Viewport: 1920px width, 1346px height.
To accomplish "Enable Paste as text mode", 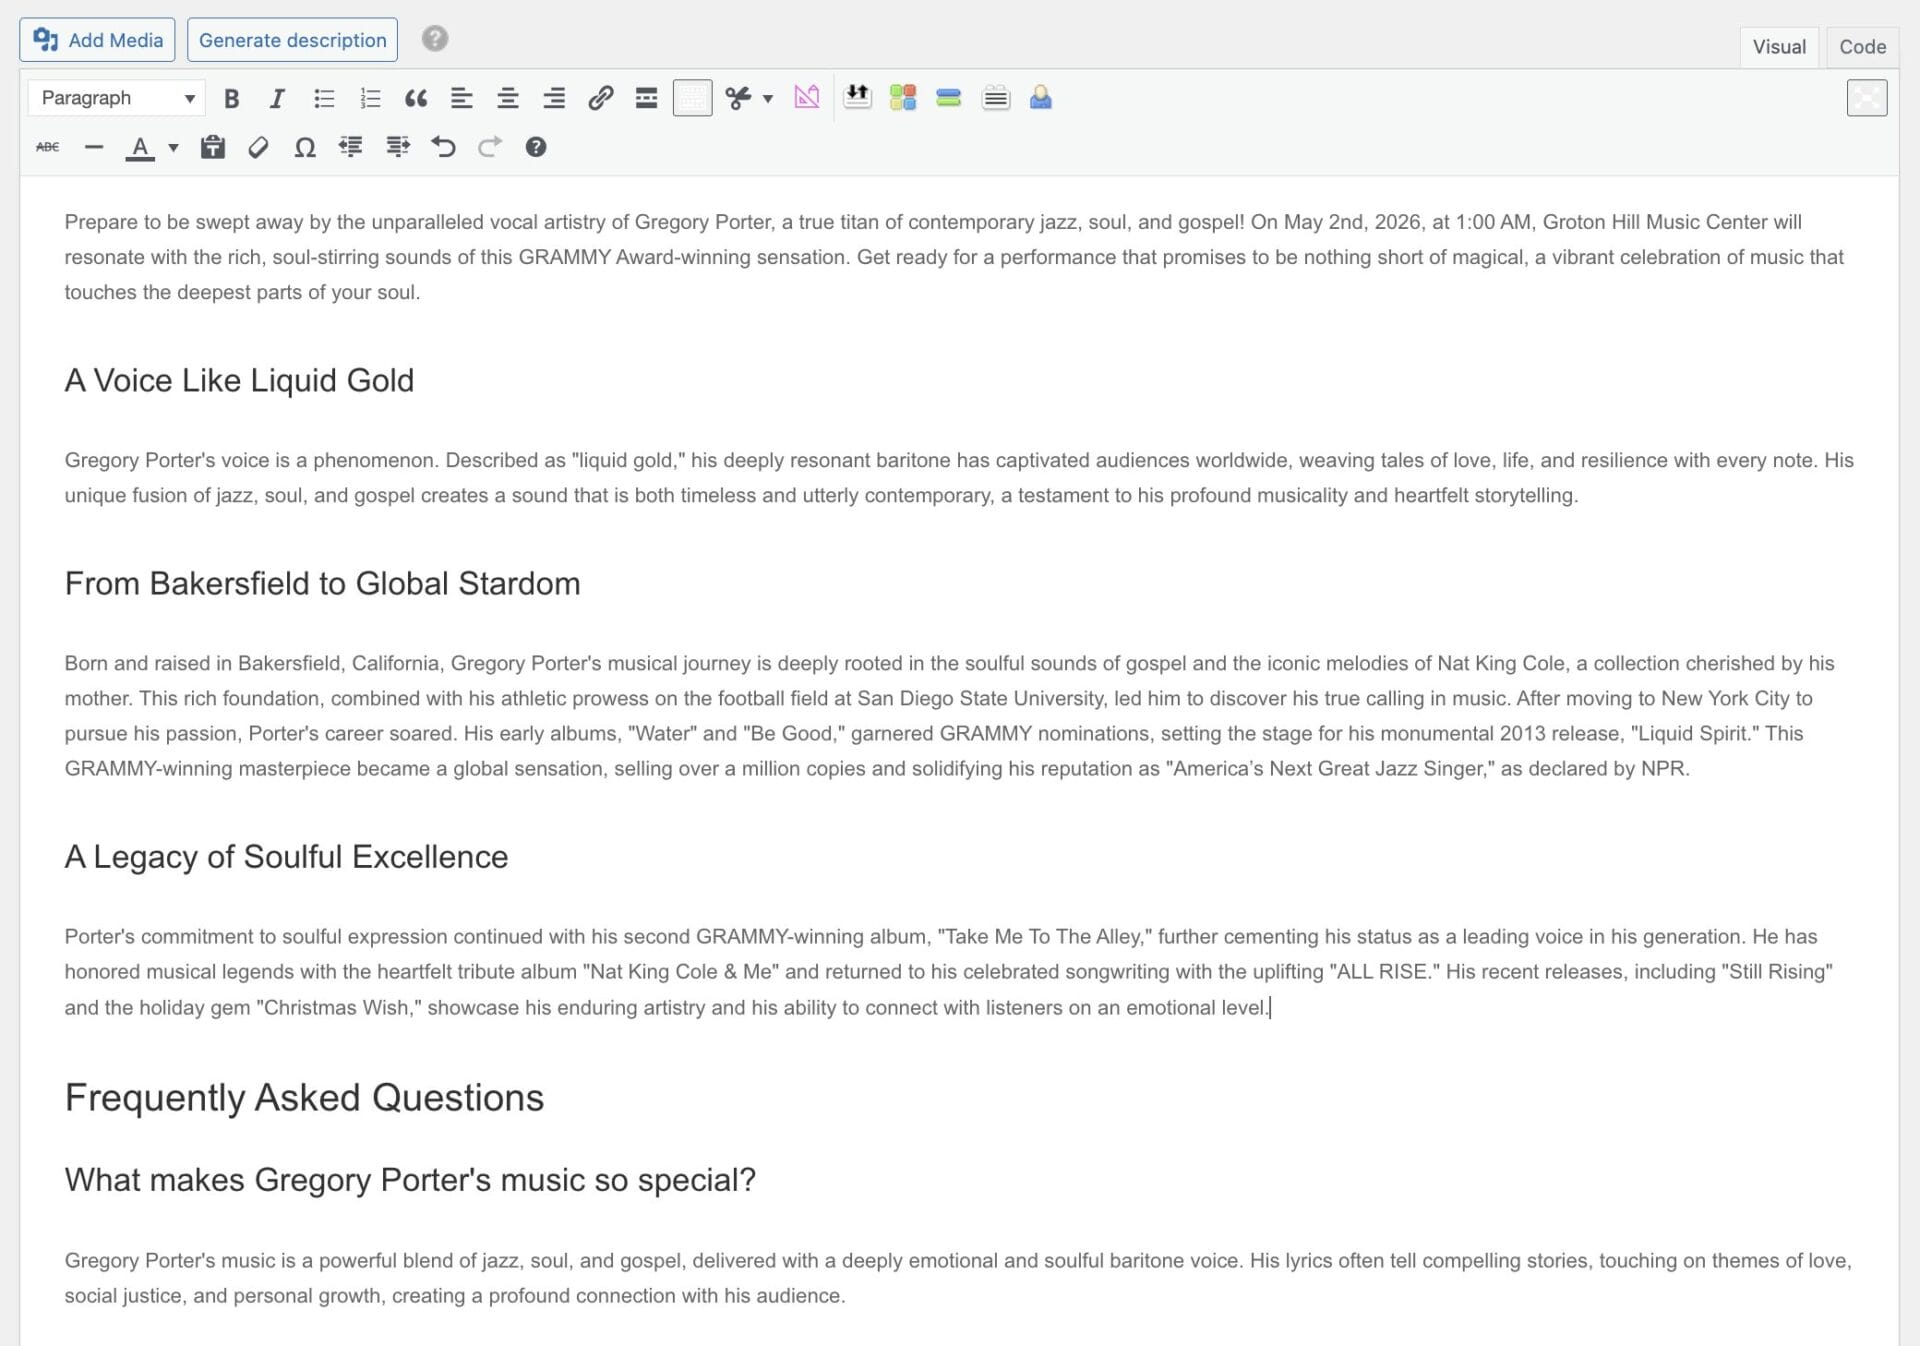I will 212,147.
